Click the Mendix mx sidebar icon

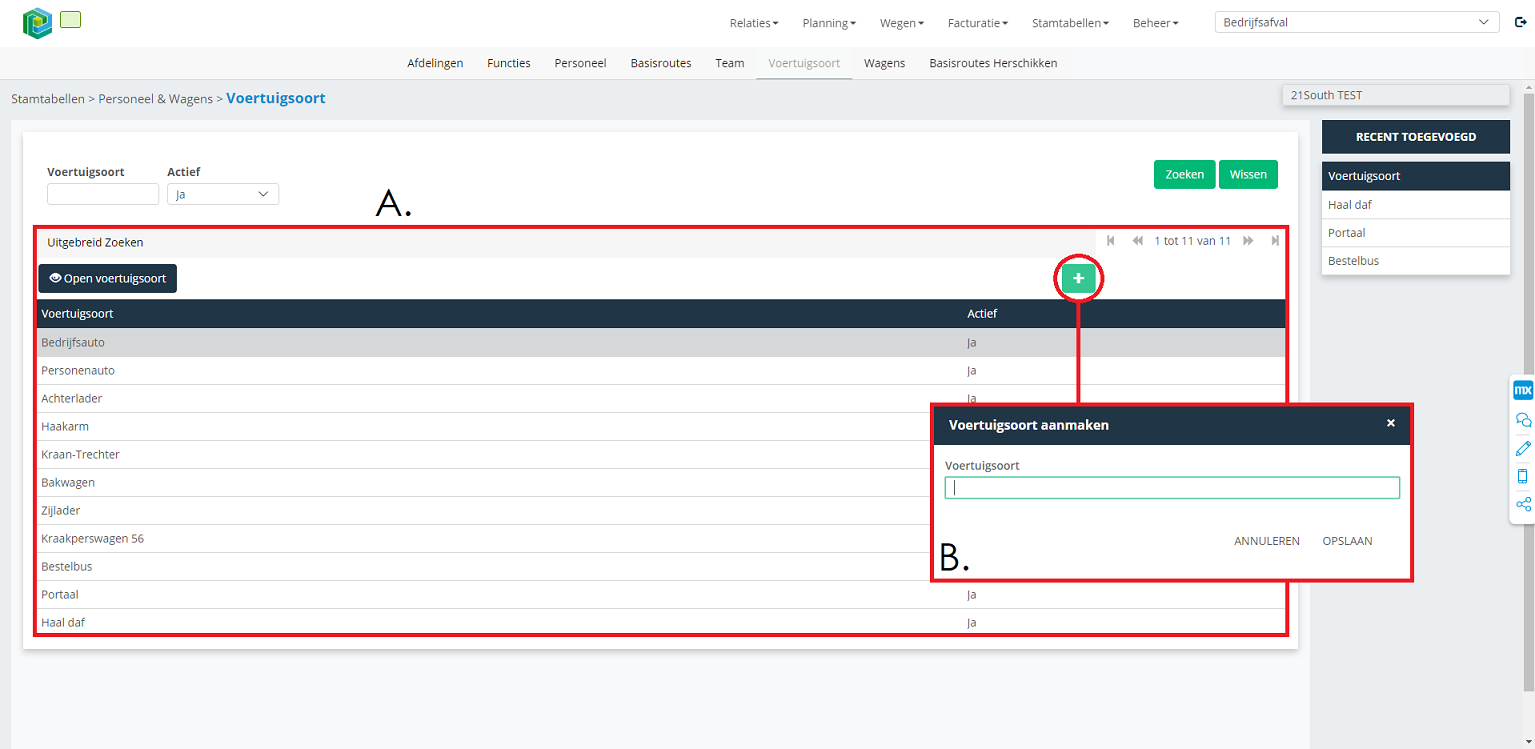1523,390
